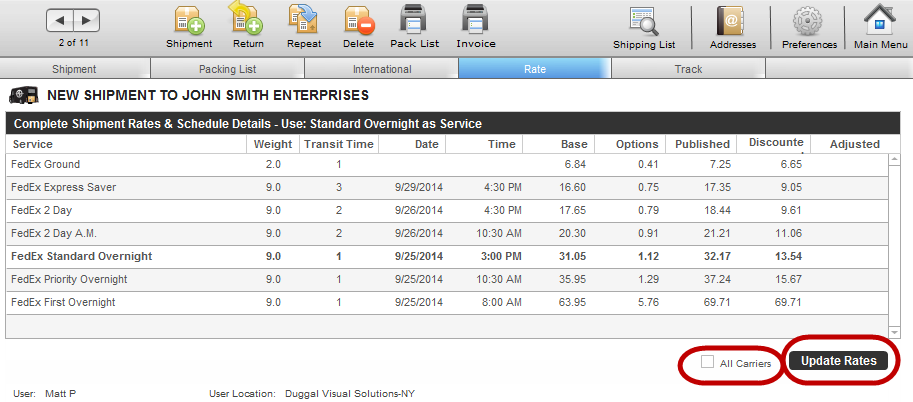Go to the previous shipment record
Screen dimensions: 913x402
pos(60,21)
